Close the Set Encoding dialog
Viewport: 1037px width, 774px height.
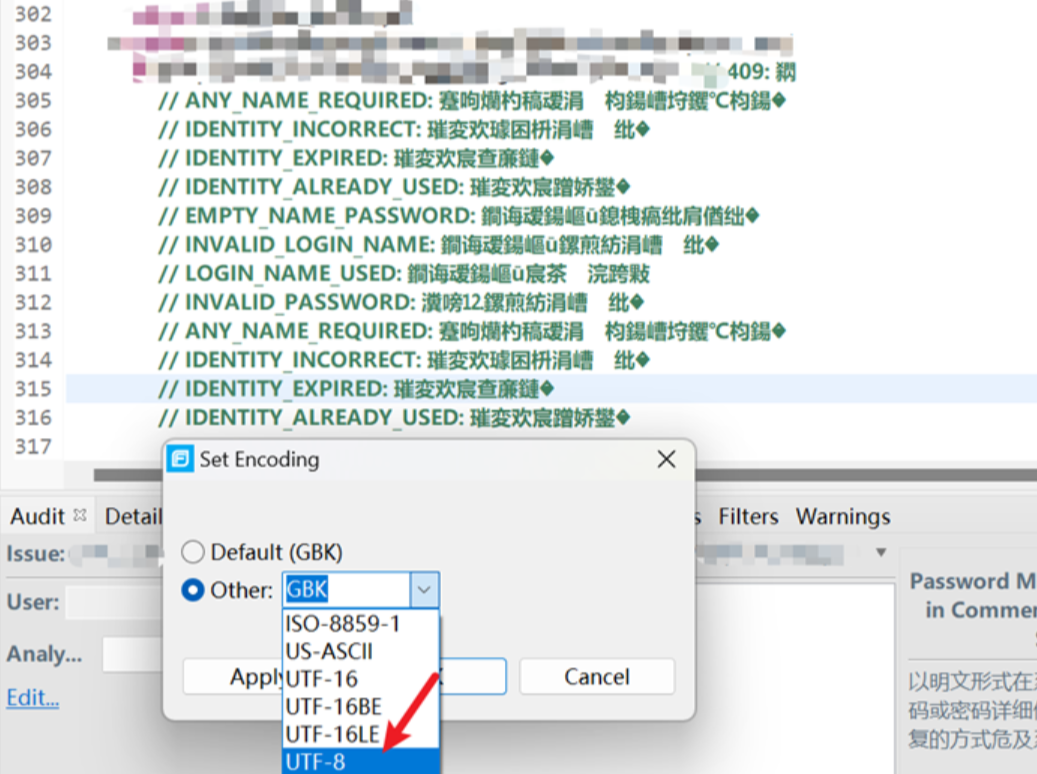pyautogui.click(x=666, y=459)
